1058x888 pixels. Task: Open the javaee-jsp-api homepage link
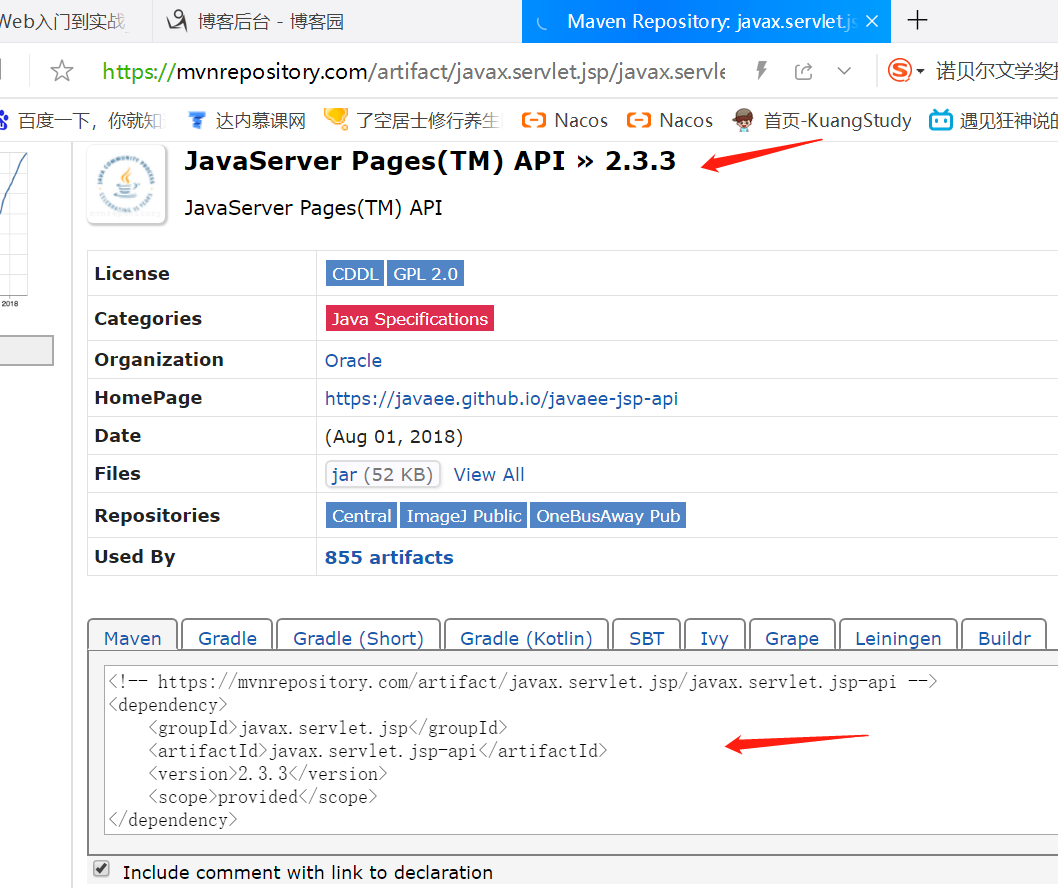point(501,399)
